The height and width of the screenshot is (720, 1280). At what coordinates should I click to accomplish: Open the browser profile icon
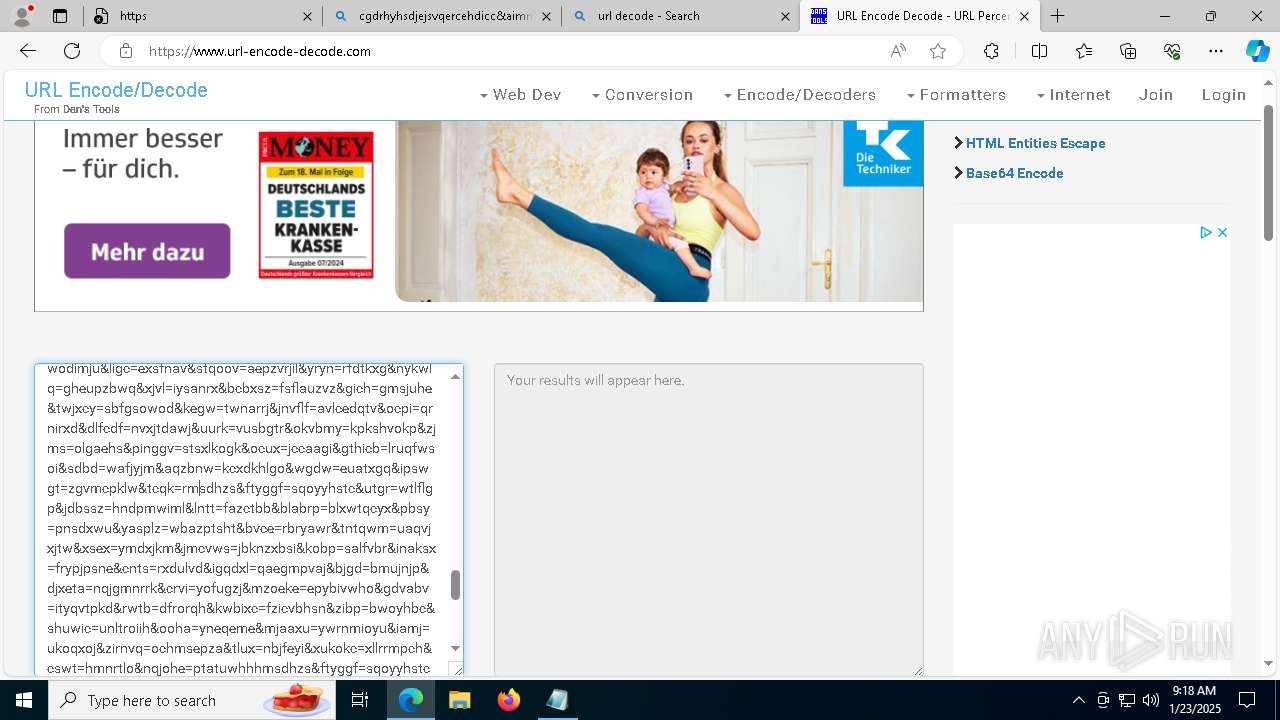tap(22, 16)
